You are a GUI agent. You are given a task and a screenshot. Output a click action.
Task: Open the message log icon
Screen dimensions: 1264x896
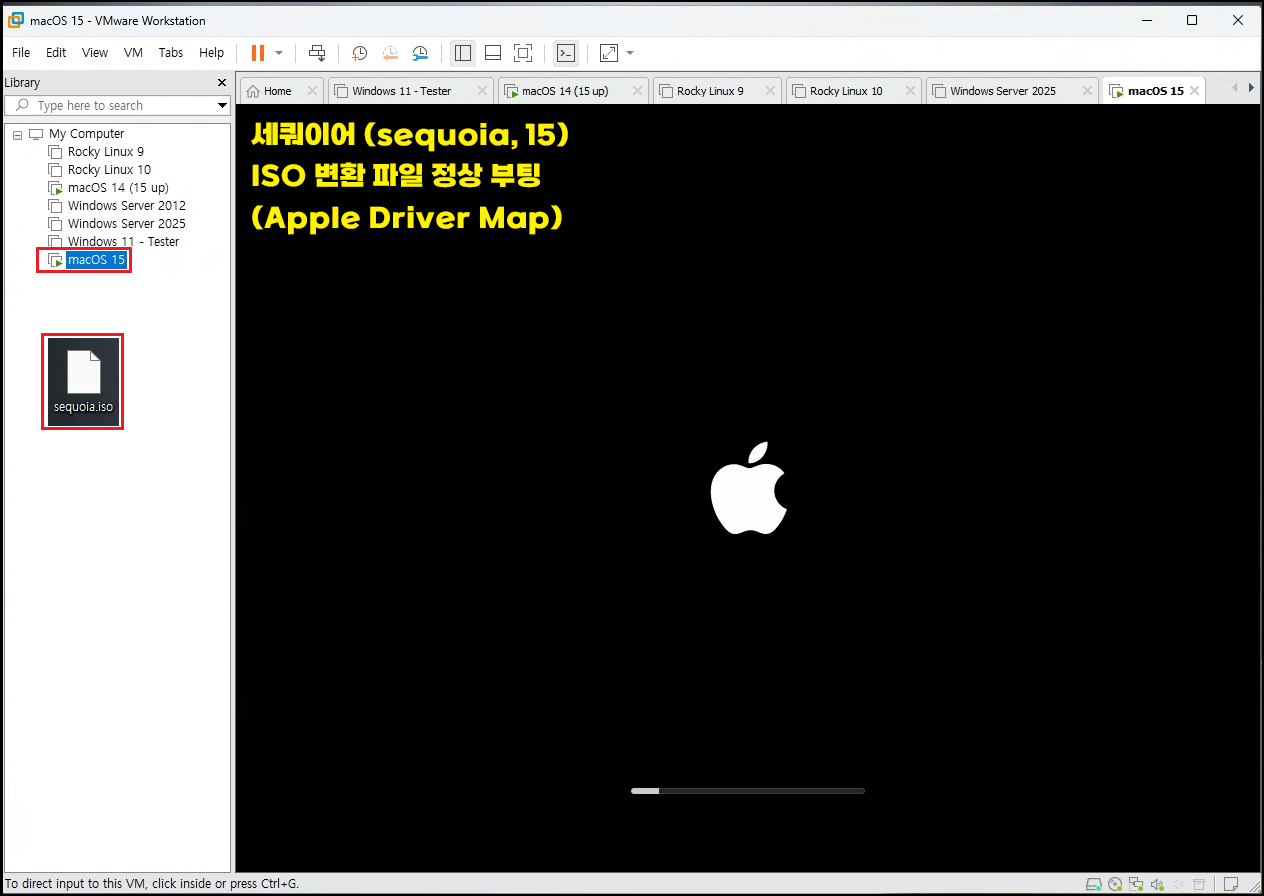pyautogui.click(x=1232, y=884)
